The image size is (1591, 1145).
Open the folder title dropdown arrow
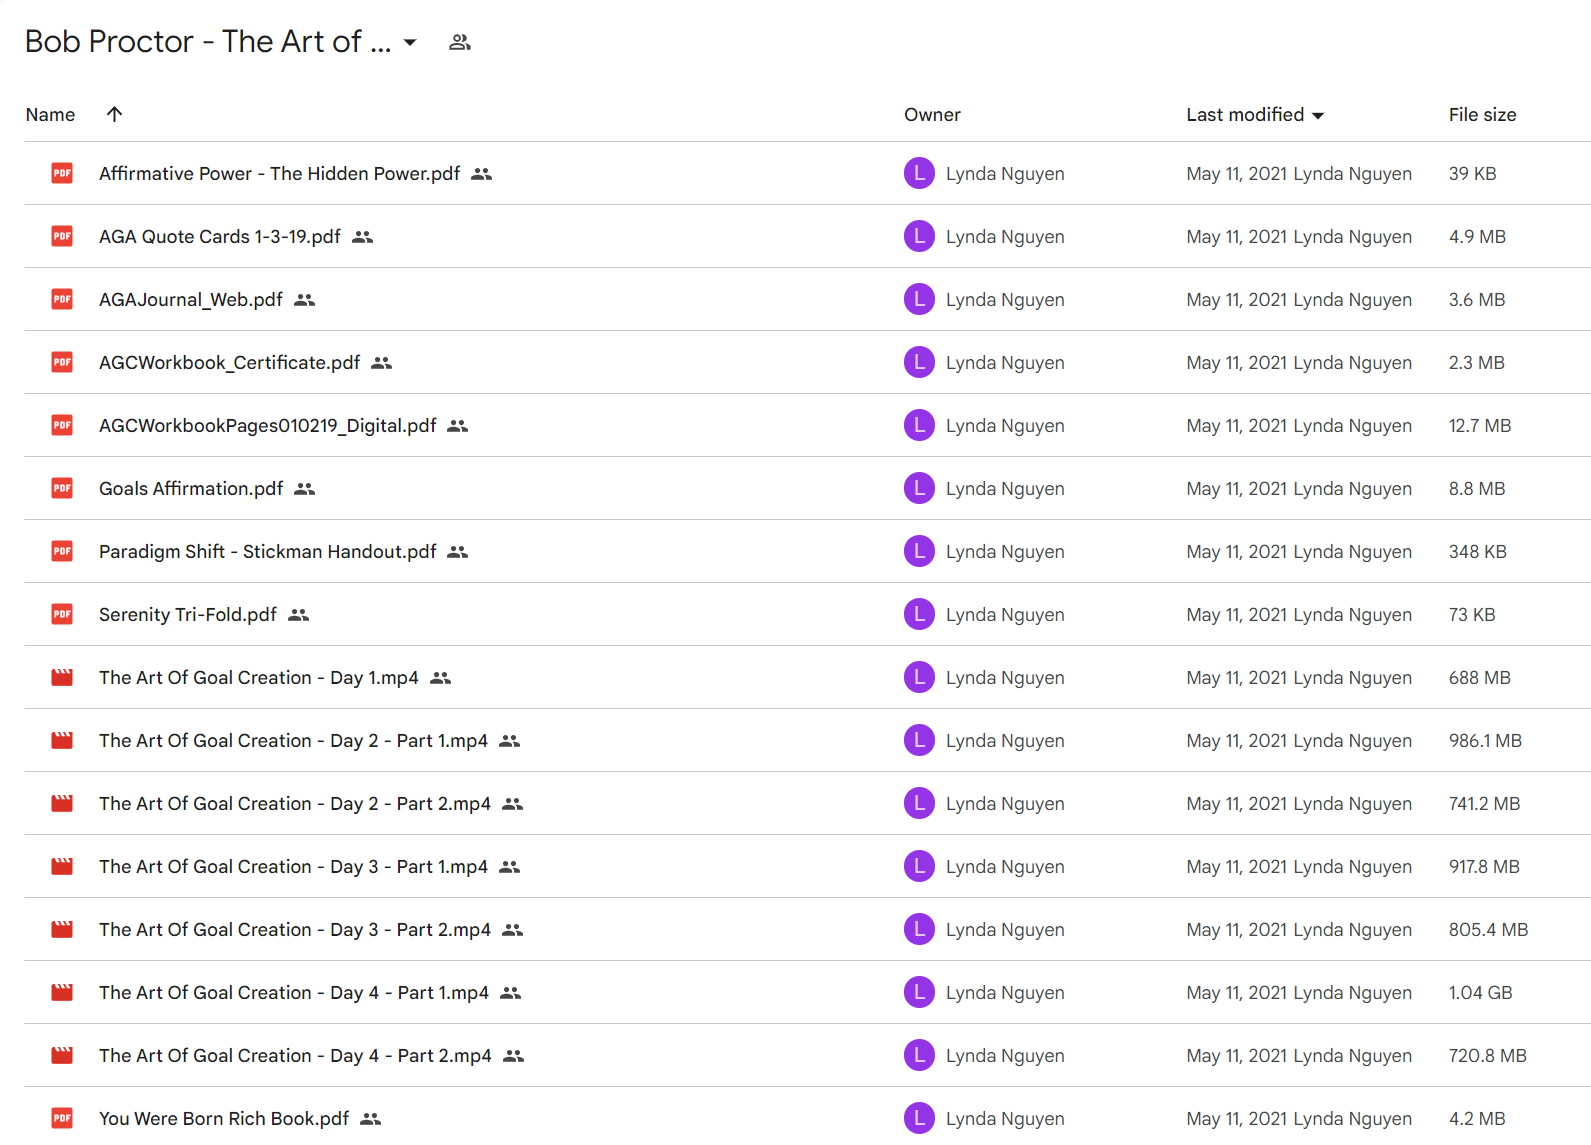click(x=410, y=42)
